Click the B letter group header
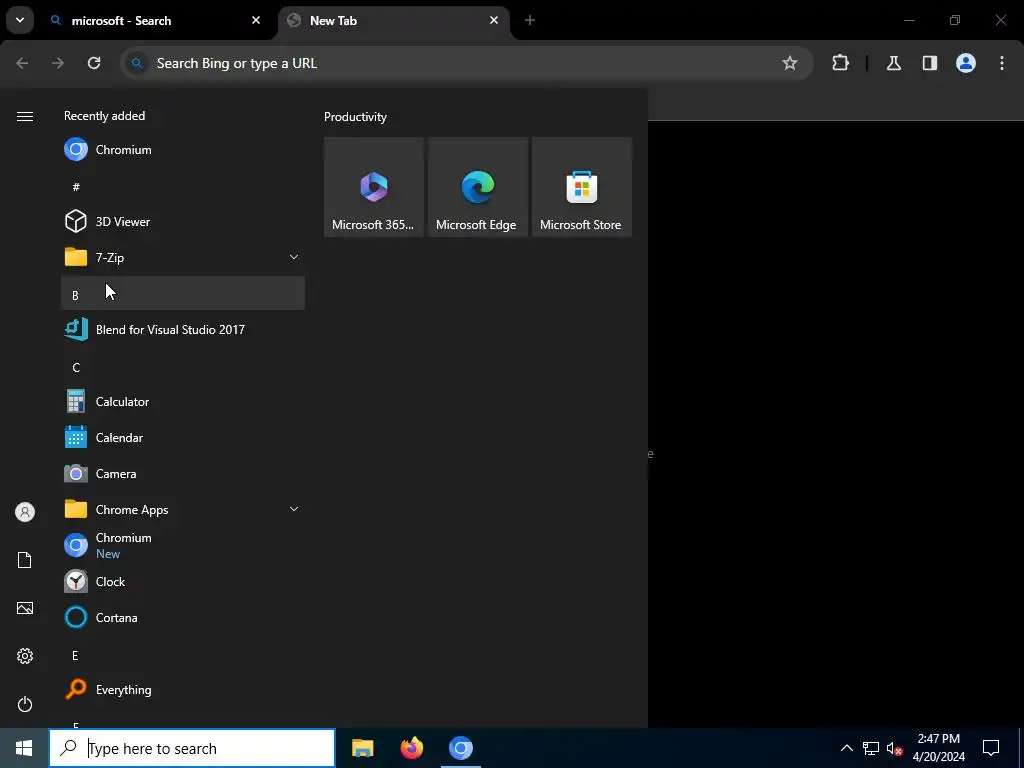 pyautogui.click(x=183, y=293)
